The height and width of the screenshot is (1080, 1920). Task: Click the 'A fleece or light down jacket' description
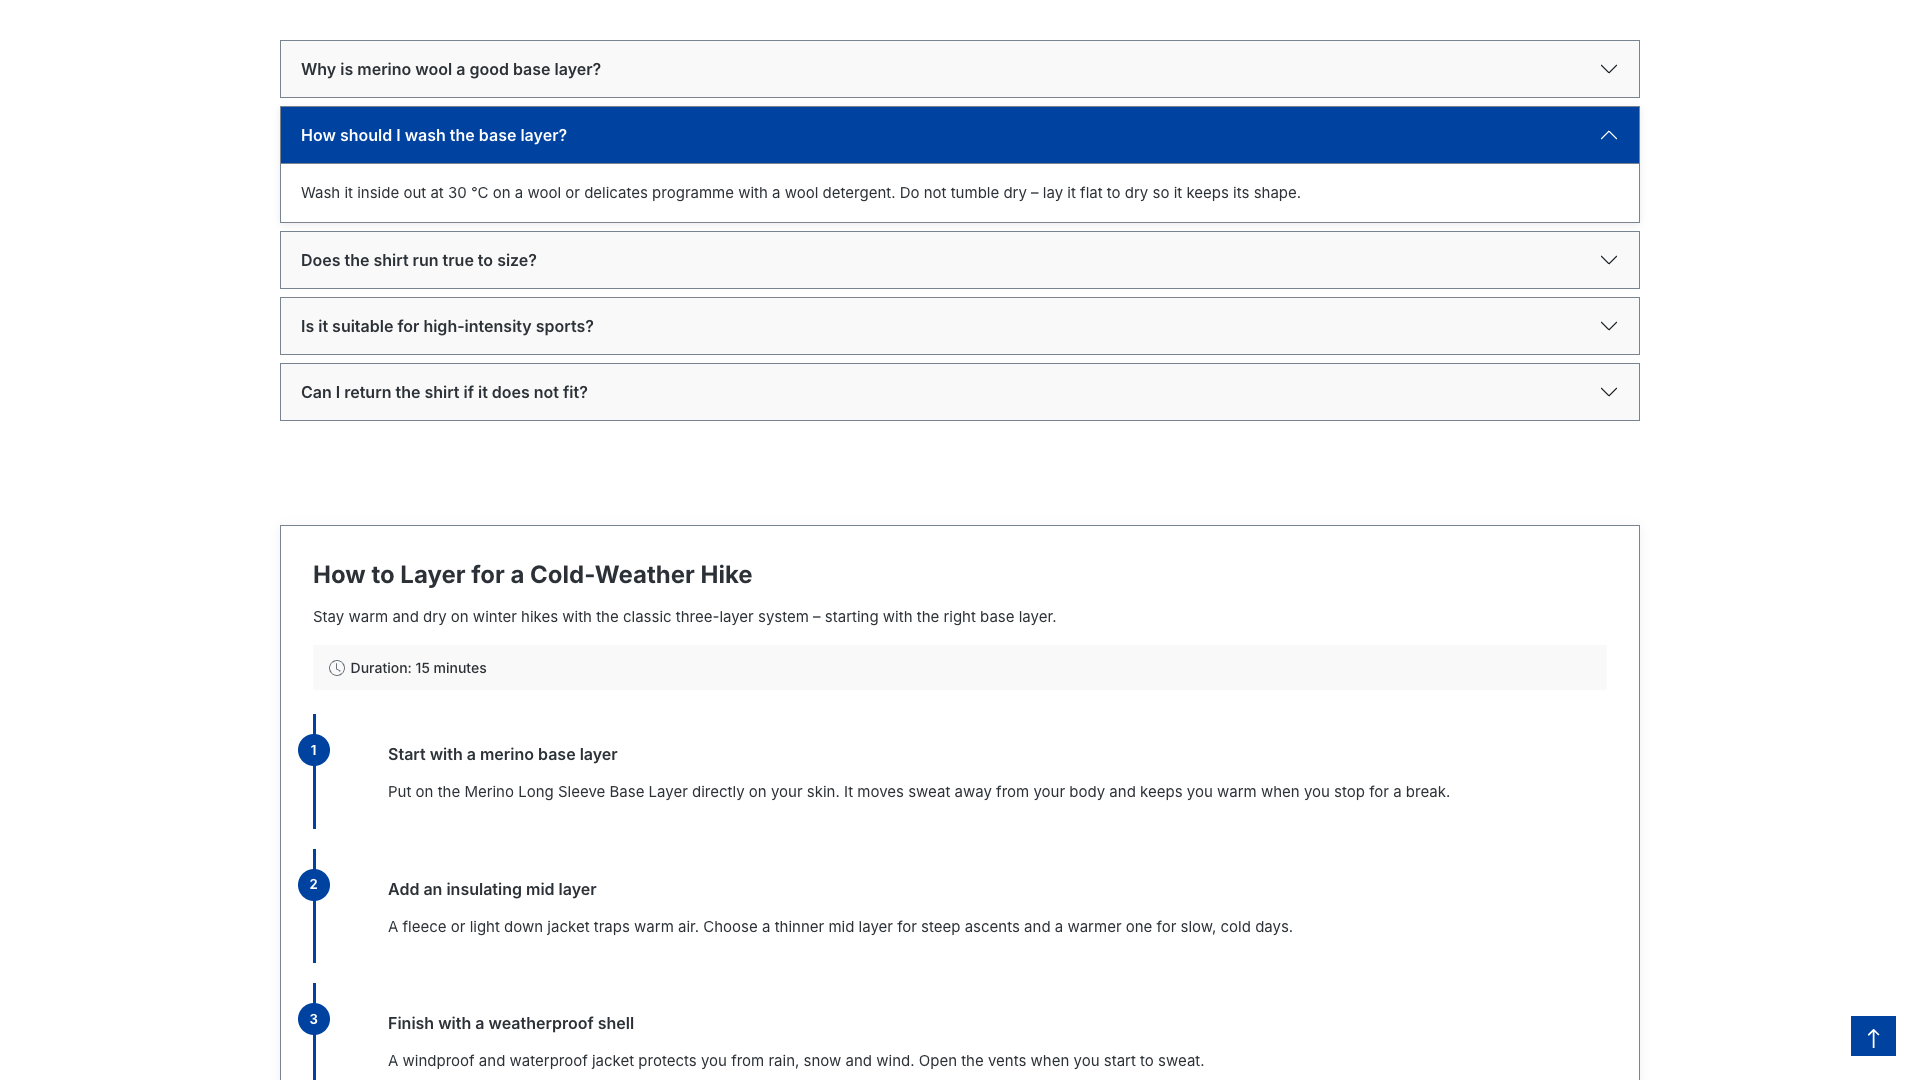coord(840,927)
